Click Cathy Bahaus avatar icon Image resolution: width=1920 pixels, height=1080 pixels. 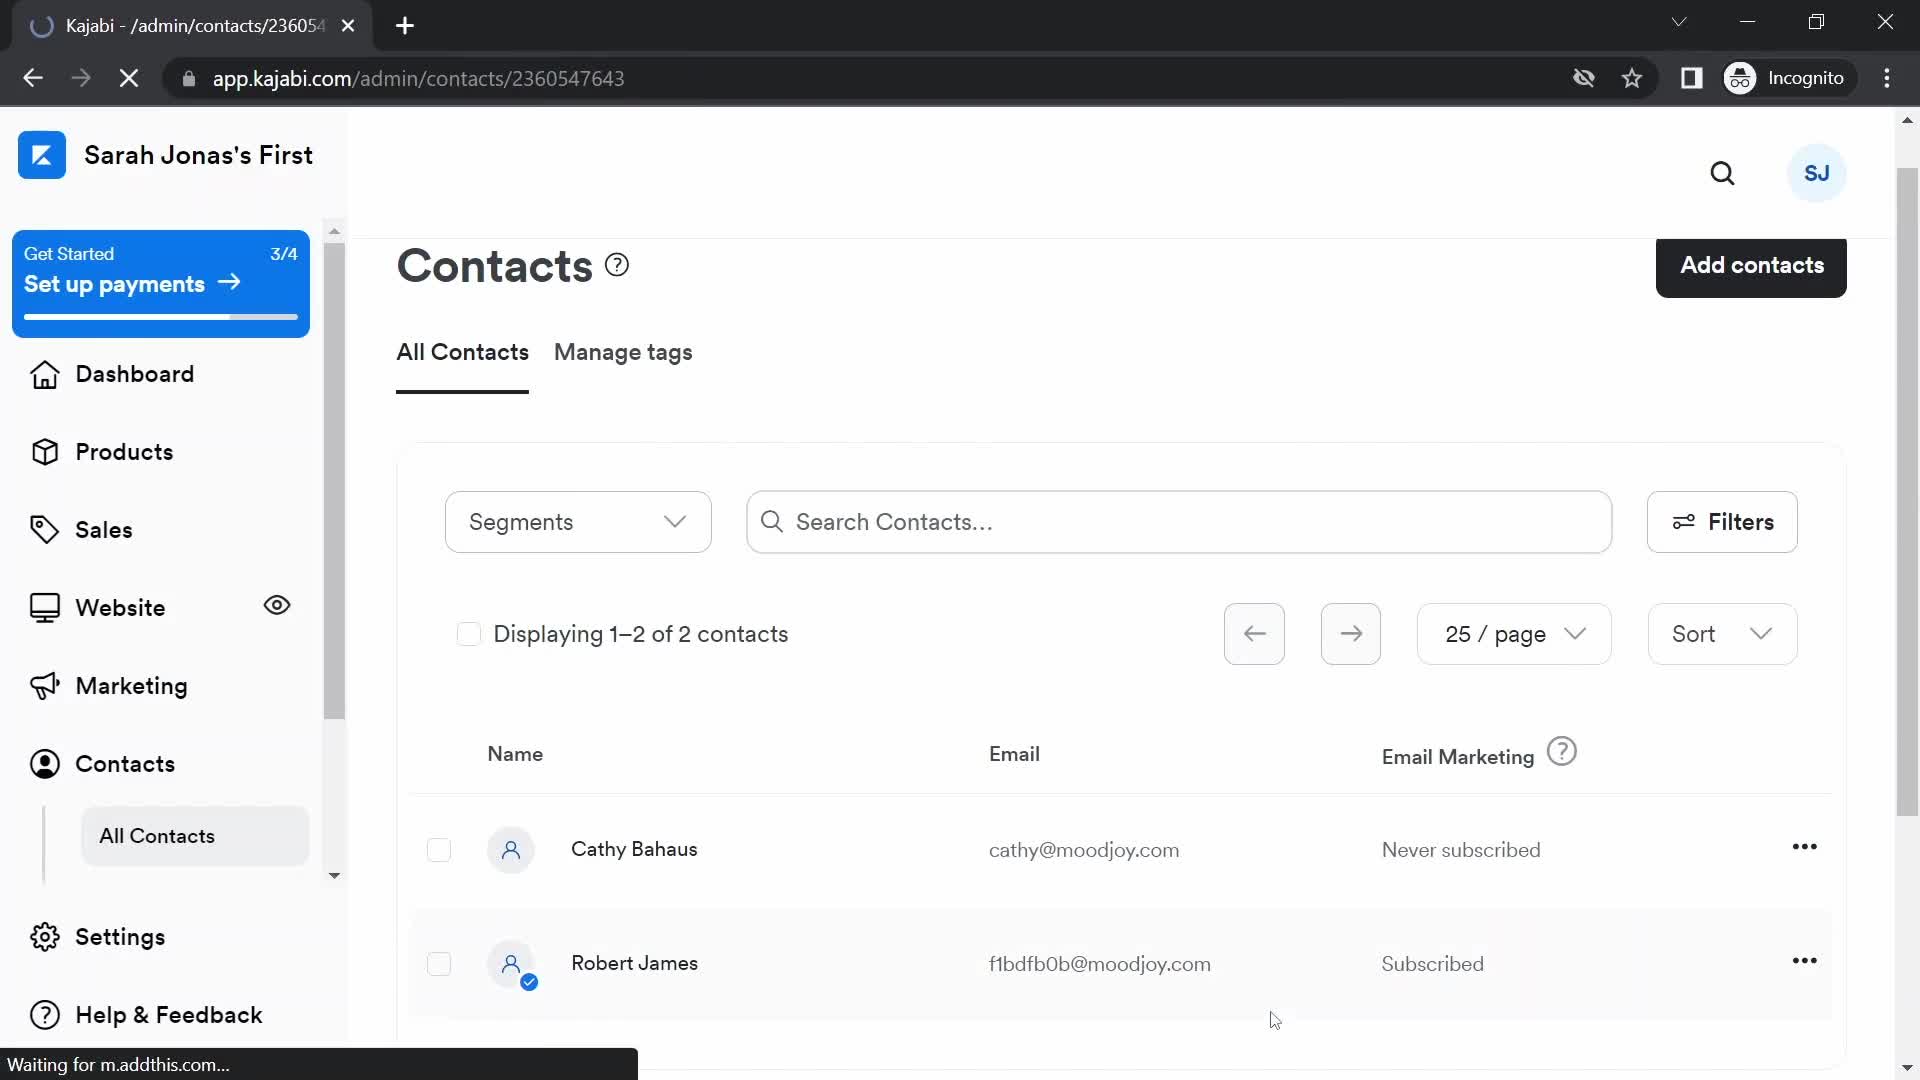click(510, 850)
